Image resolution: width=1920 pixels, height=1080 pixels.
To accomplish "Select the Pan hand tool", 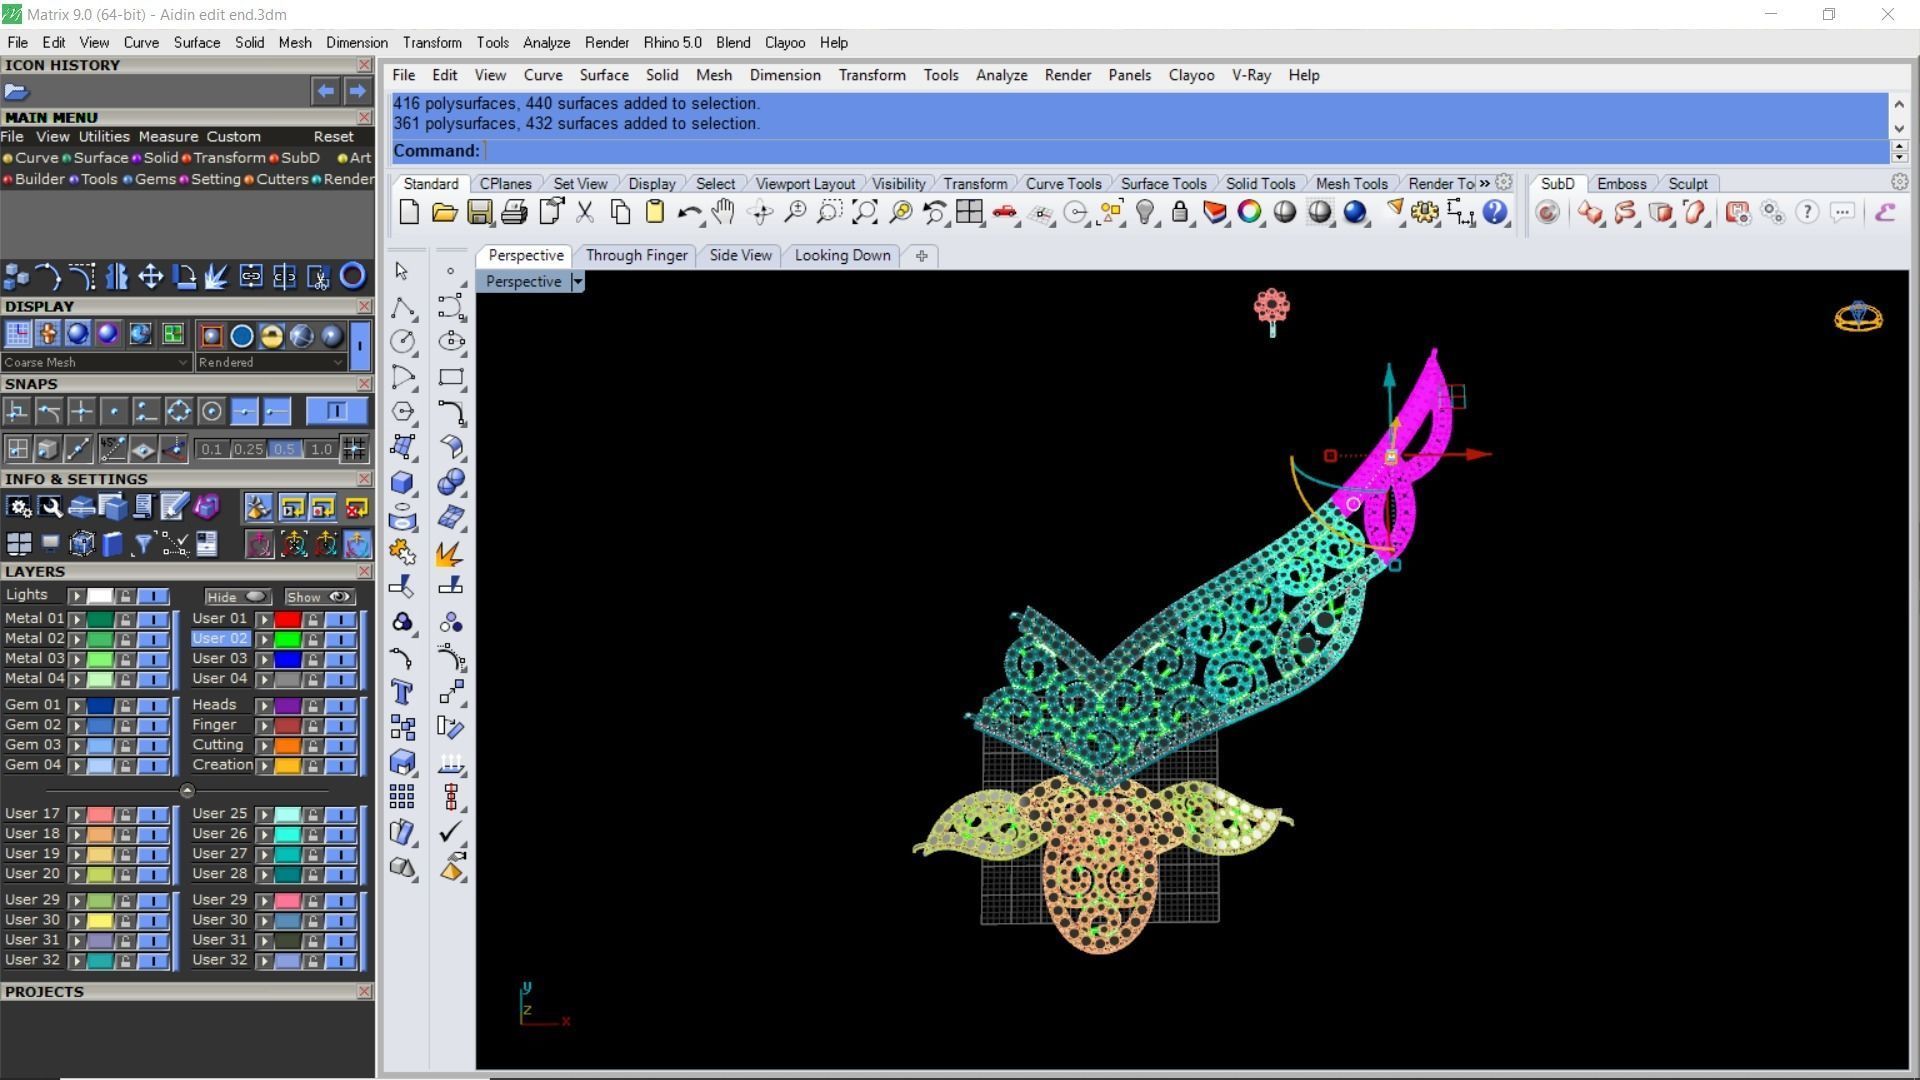I will [723, 212].
